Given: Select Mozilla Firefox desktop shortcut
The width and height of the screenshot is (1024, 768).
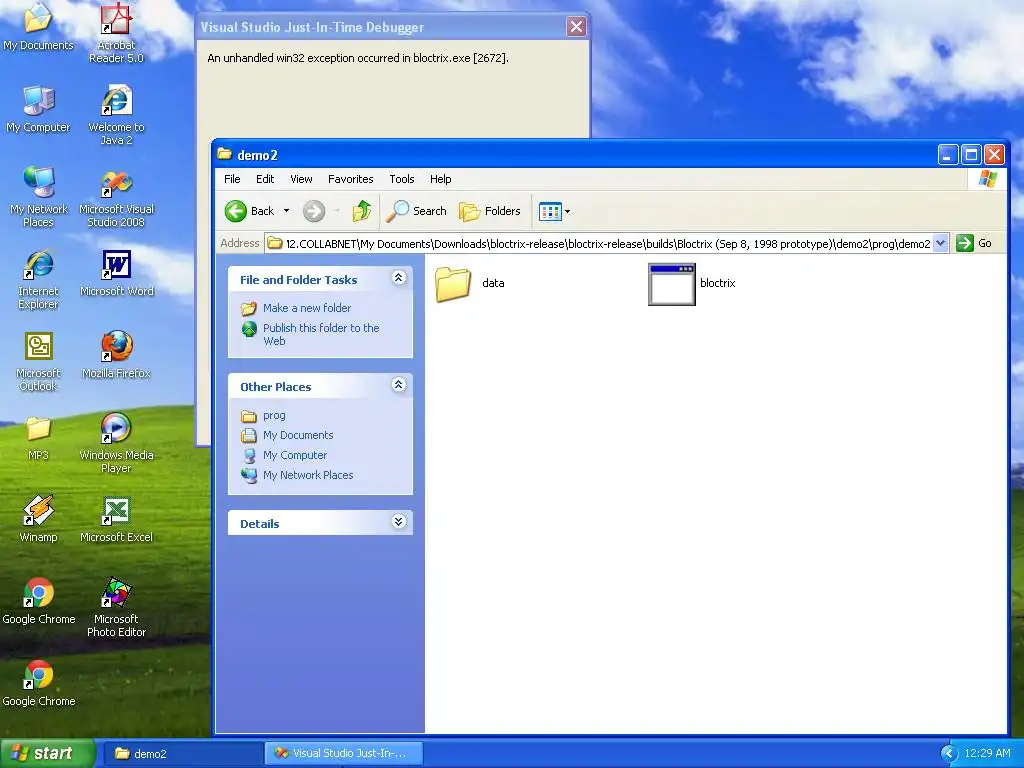Looking at the screenshot, I should click(x=116, y=355).
